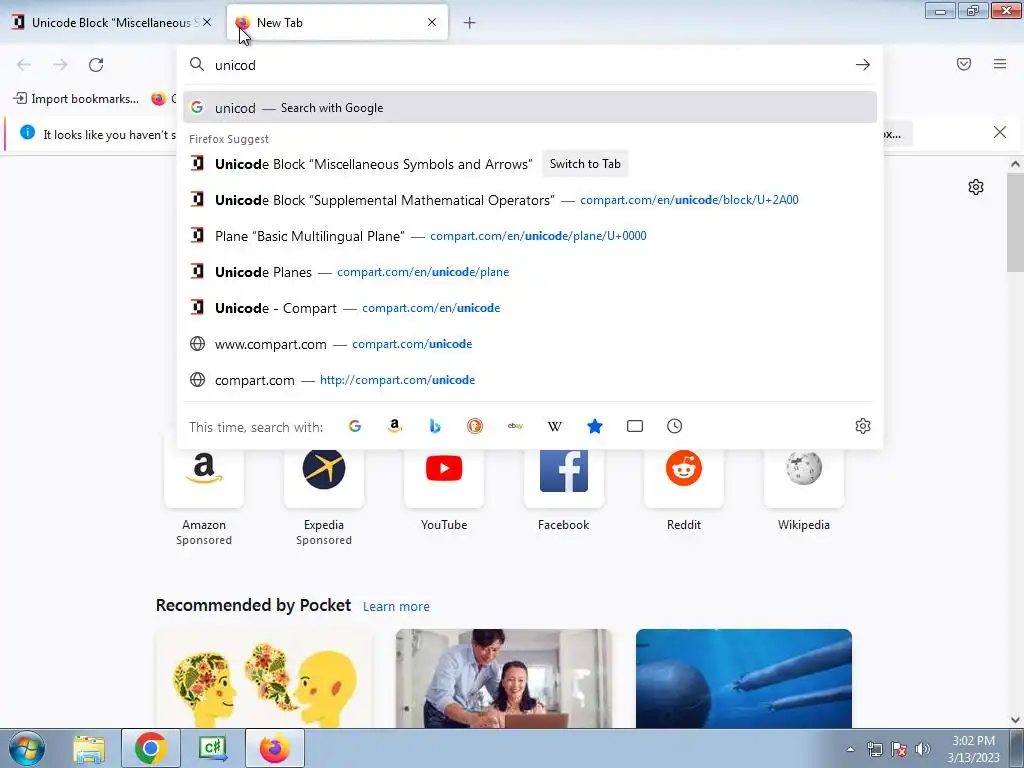Open the Pocket story with couple at laptop
This screenshot has width=1024, height=768.
tap(504, 679)
